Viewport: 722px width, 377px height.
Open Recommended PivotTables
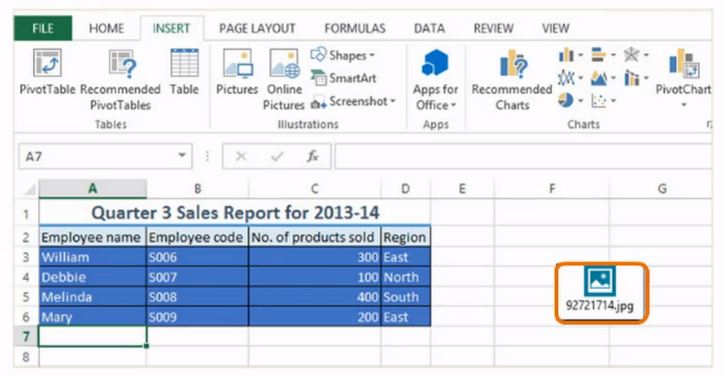point(120,80)
